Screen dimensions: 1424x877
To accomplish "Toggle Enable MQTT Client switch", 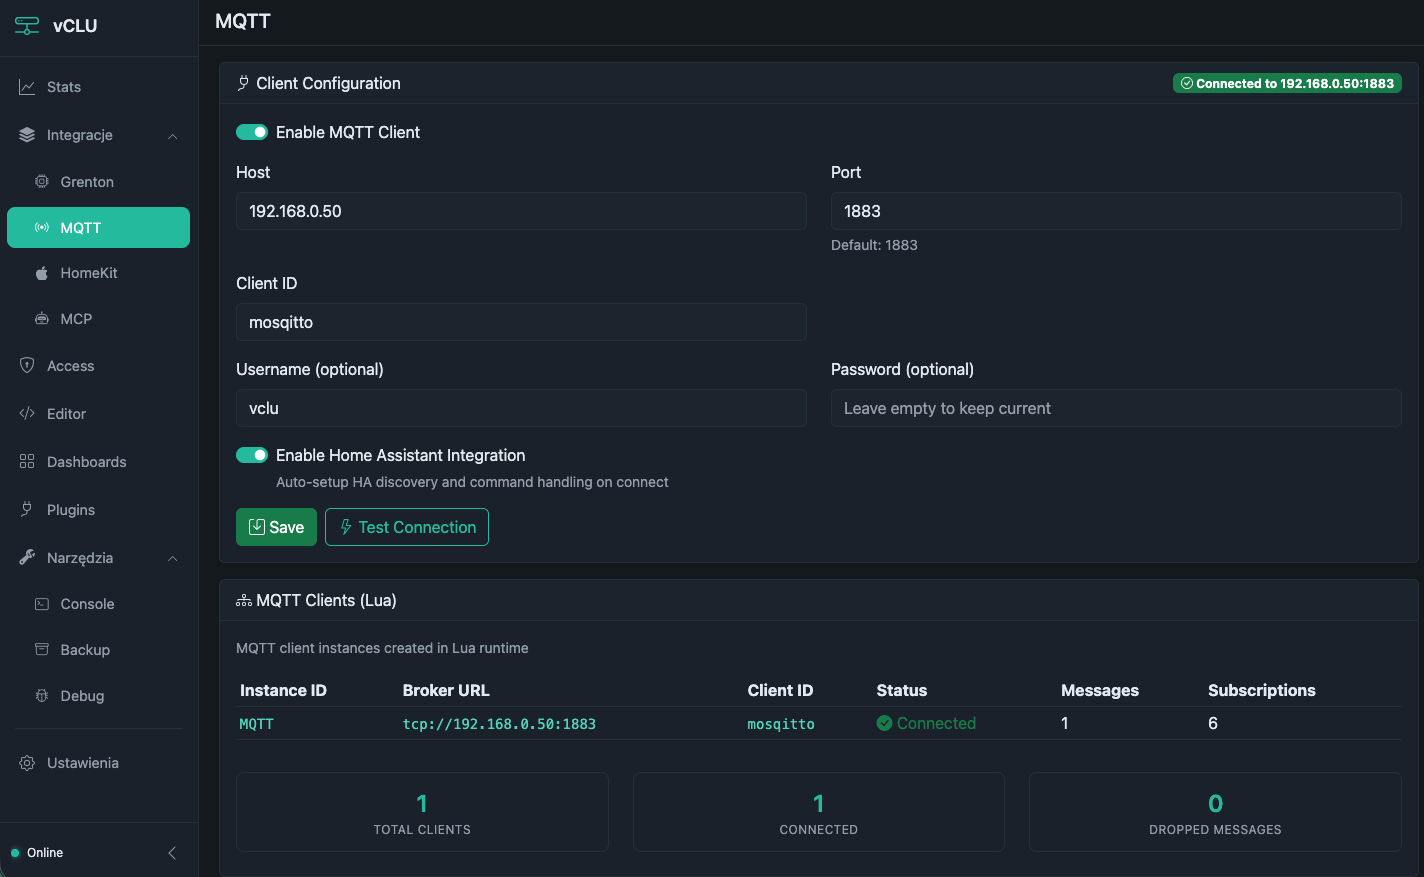I will [252, 132].
